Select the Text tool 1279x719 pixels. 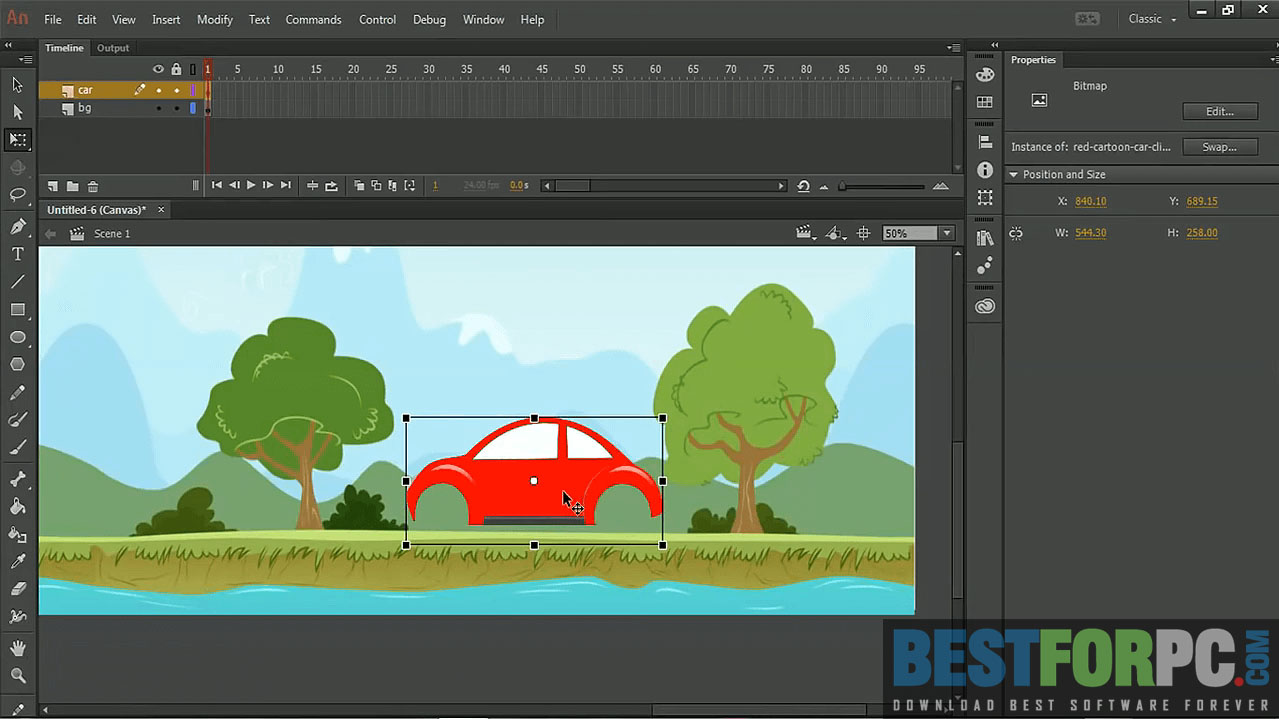[17, 254]
